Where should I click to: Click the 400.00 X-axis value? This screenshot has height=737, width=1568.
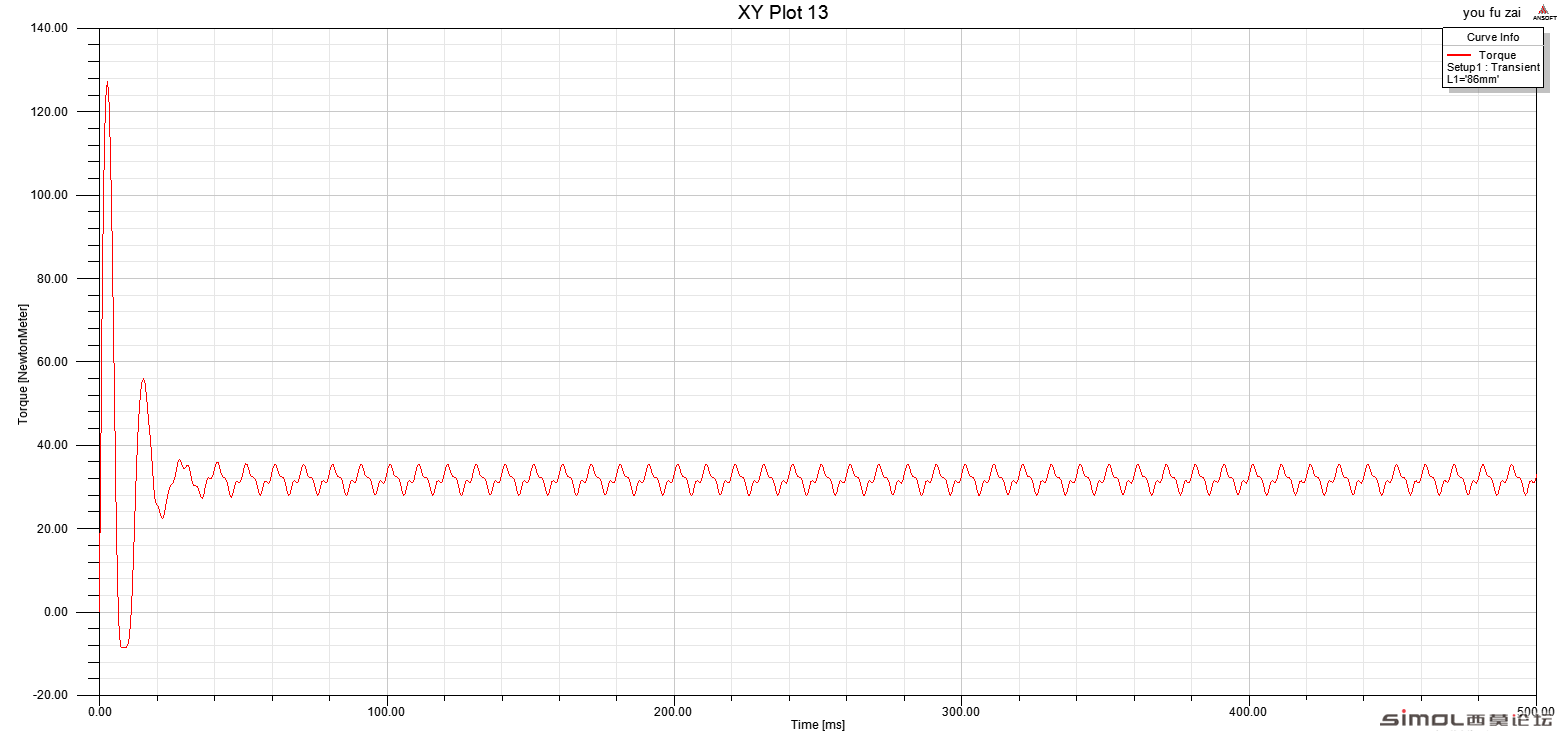[1248, 712]
